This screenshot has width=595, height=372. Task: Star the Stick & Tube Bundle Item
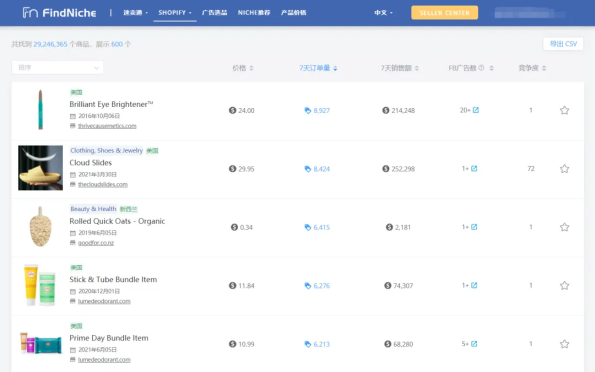(x=564, y=286)
